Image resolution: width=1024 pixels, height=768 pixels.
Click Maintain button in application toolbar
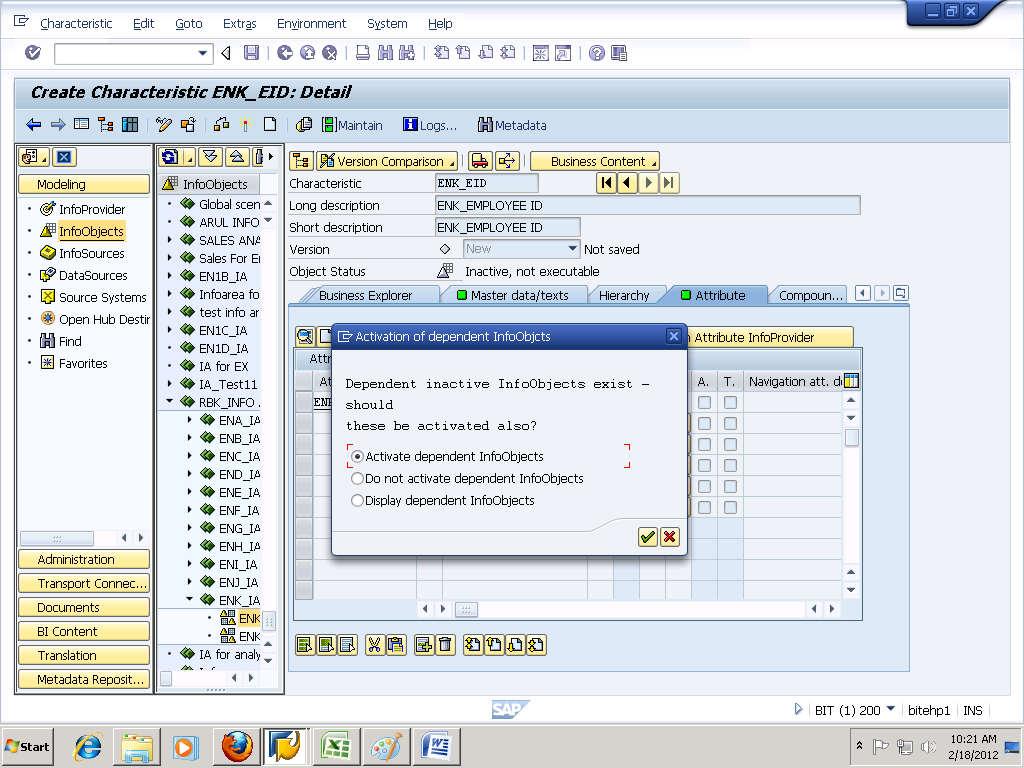coord(353,125)
